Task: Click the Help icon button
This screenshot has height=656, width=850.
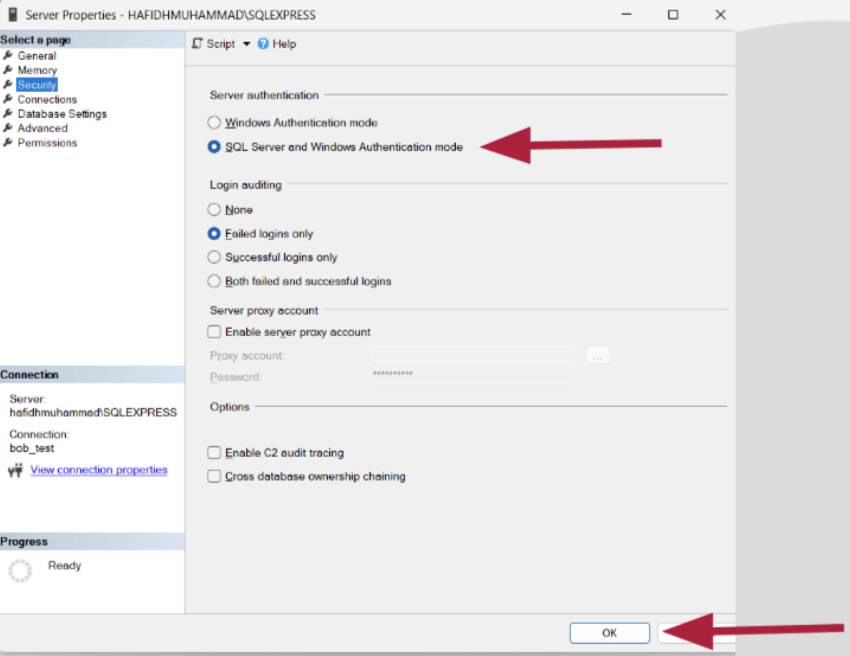Action: click(x=264, y=44)
